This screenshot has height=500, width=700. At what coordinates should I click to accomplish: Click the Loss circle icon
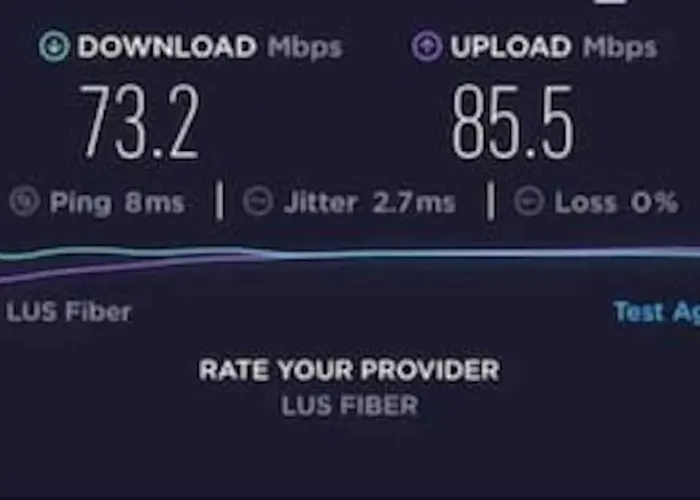point(529,201)
